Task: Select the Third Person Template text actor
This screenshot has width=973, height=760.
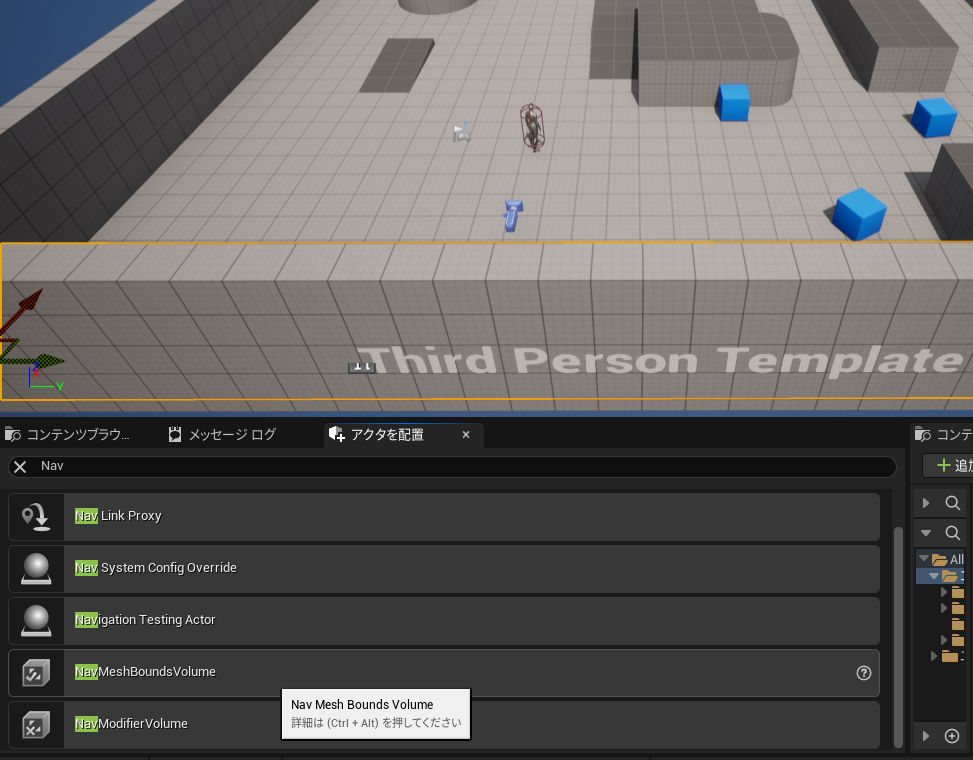Action: pyautogui.click(x=659, y=360)
